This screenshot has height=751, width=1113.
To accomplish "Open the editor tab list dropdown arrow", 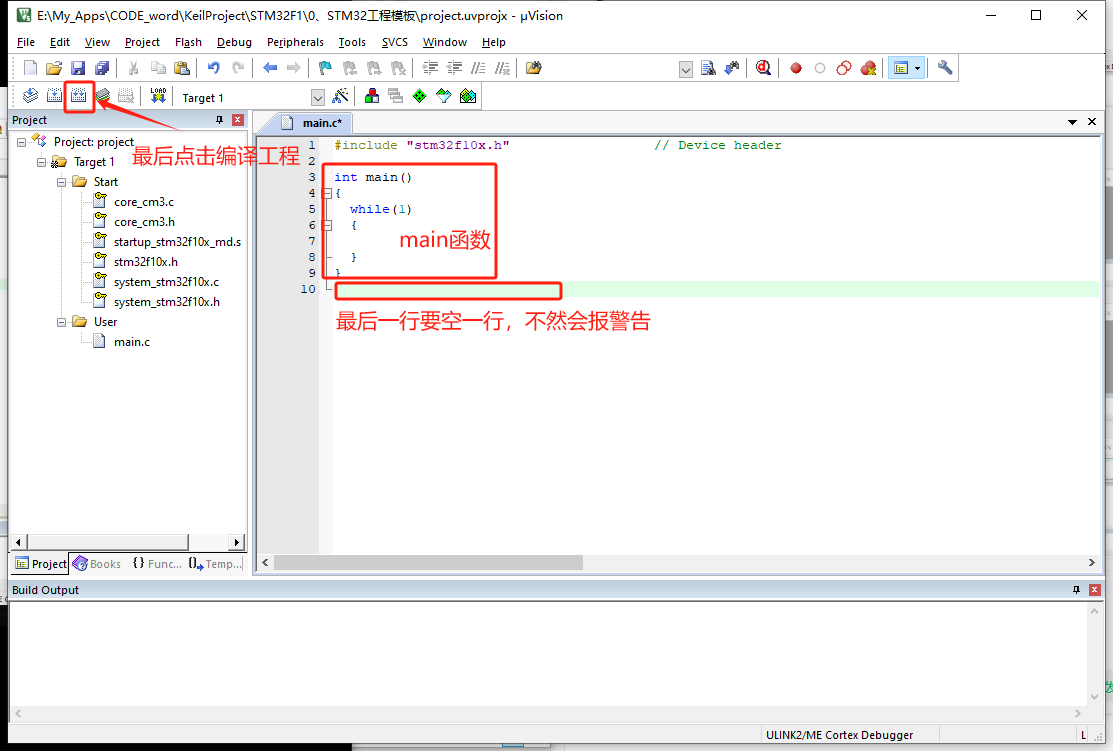I will [x=1072, y=122].
